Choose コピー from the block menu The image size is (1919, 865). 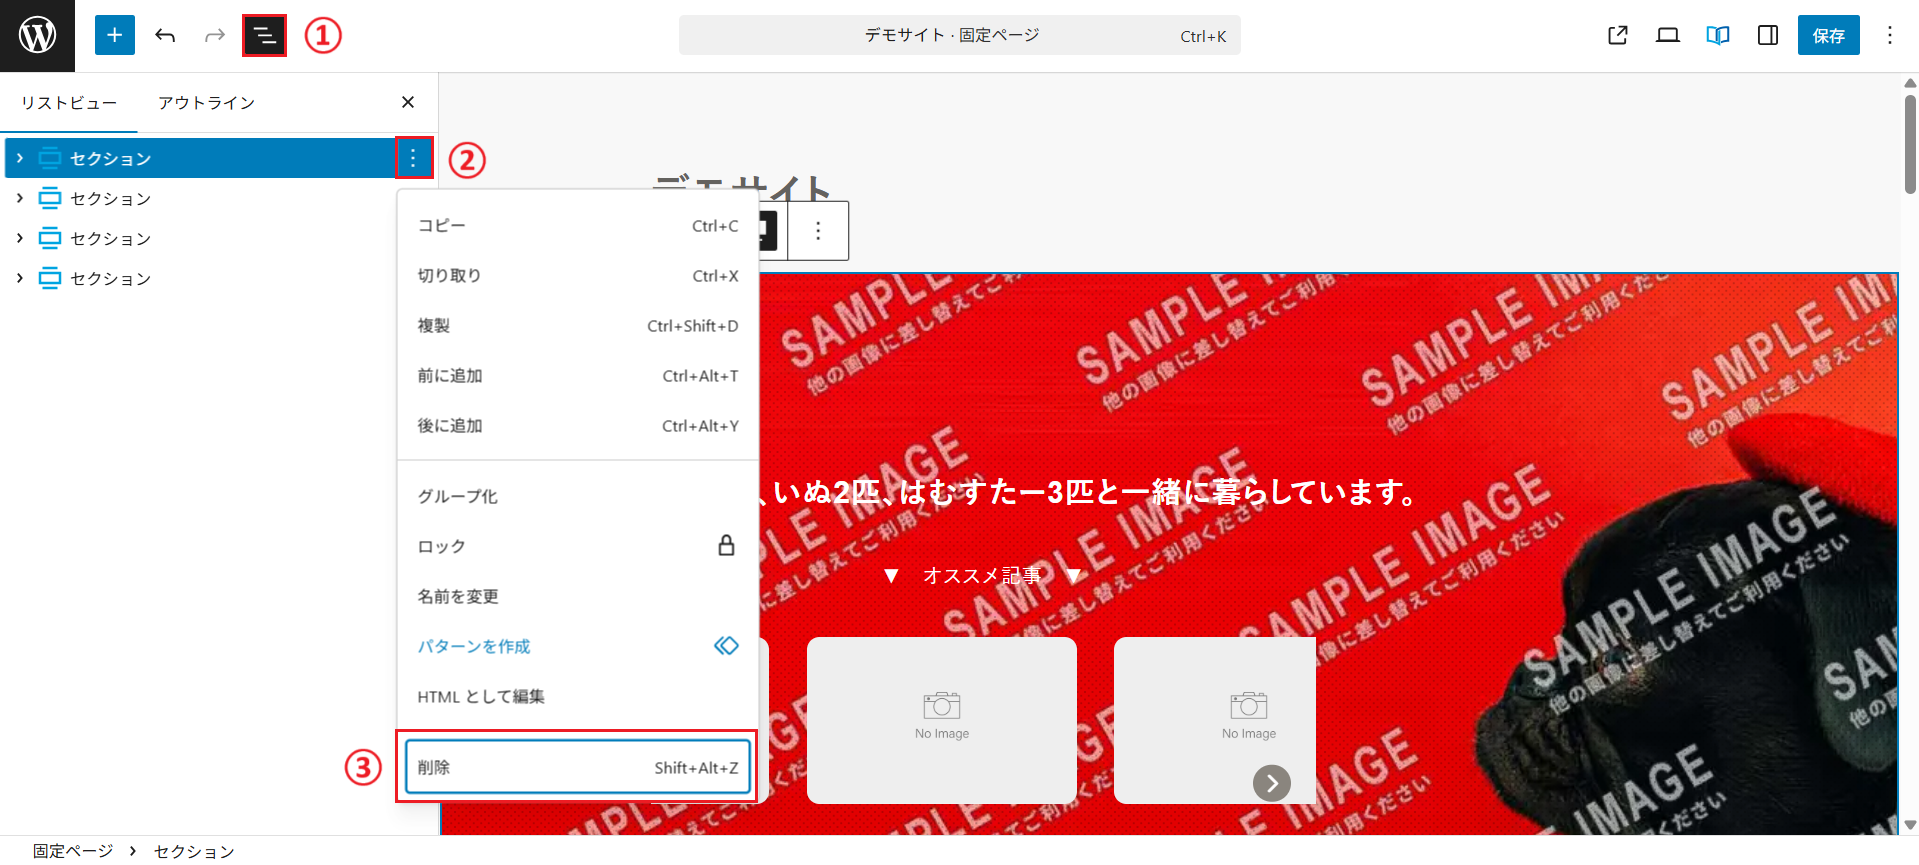(578, 226)
